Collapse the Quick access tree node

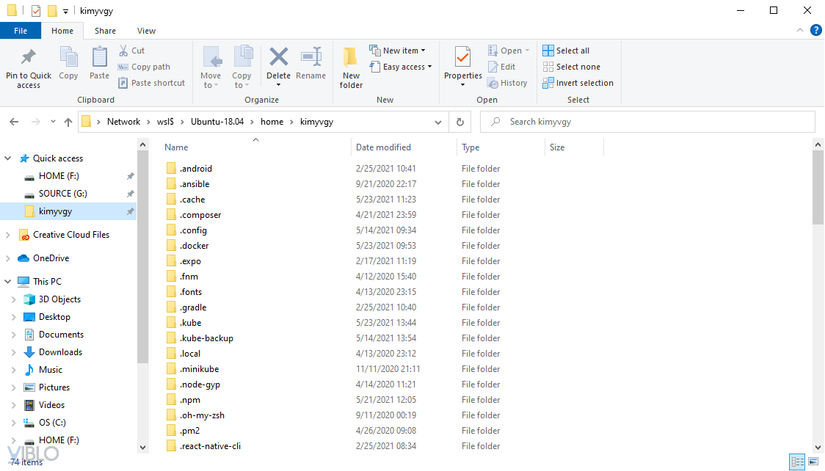[8, 158]
